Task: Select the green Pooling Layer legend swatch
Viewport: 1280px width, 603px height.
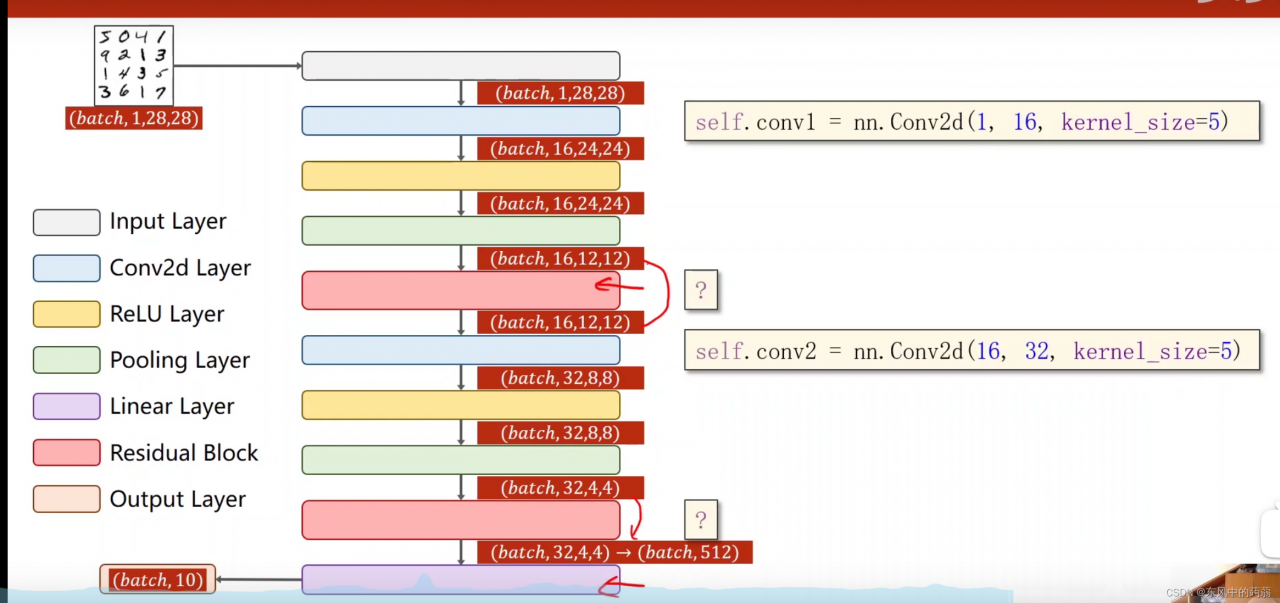Action: (67, 360)
